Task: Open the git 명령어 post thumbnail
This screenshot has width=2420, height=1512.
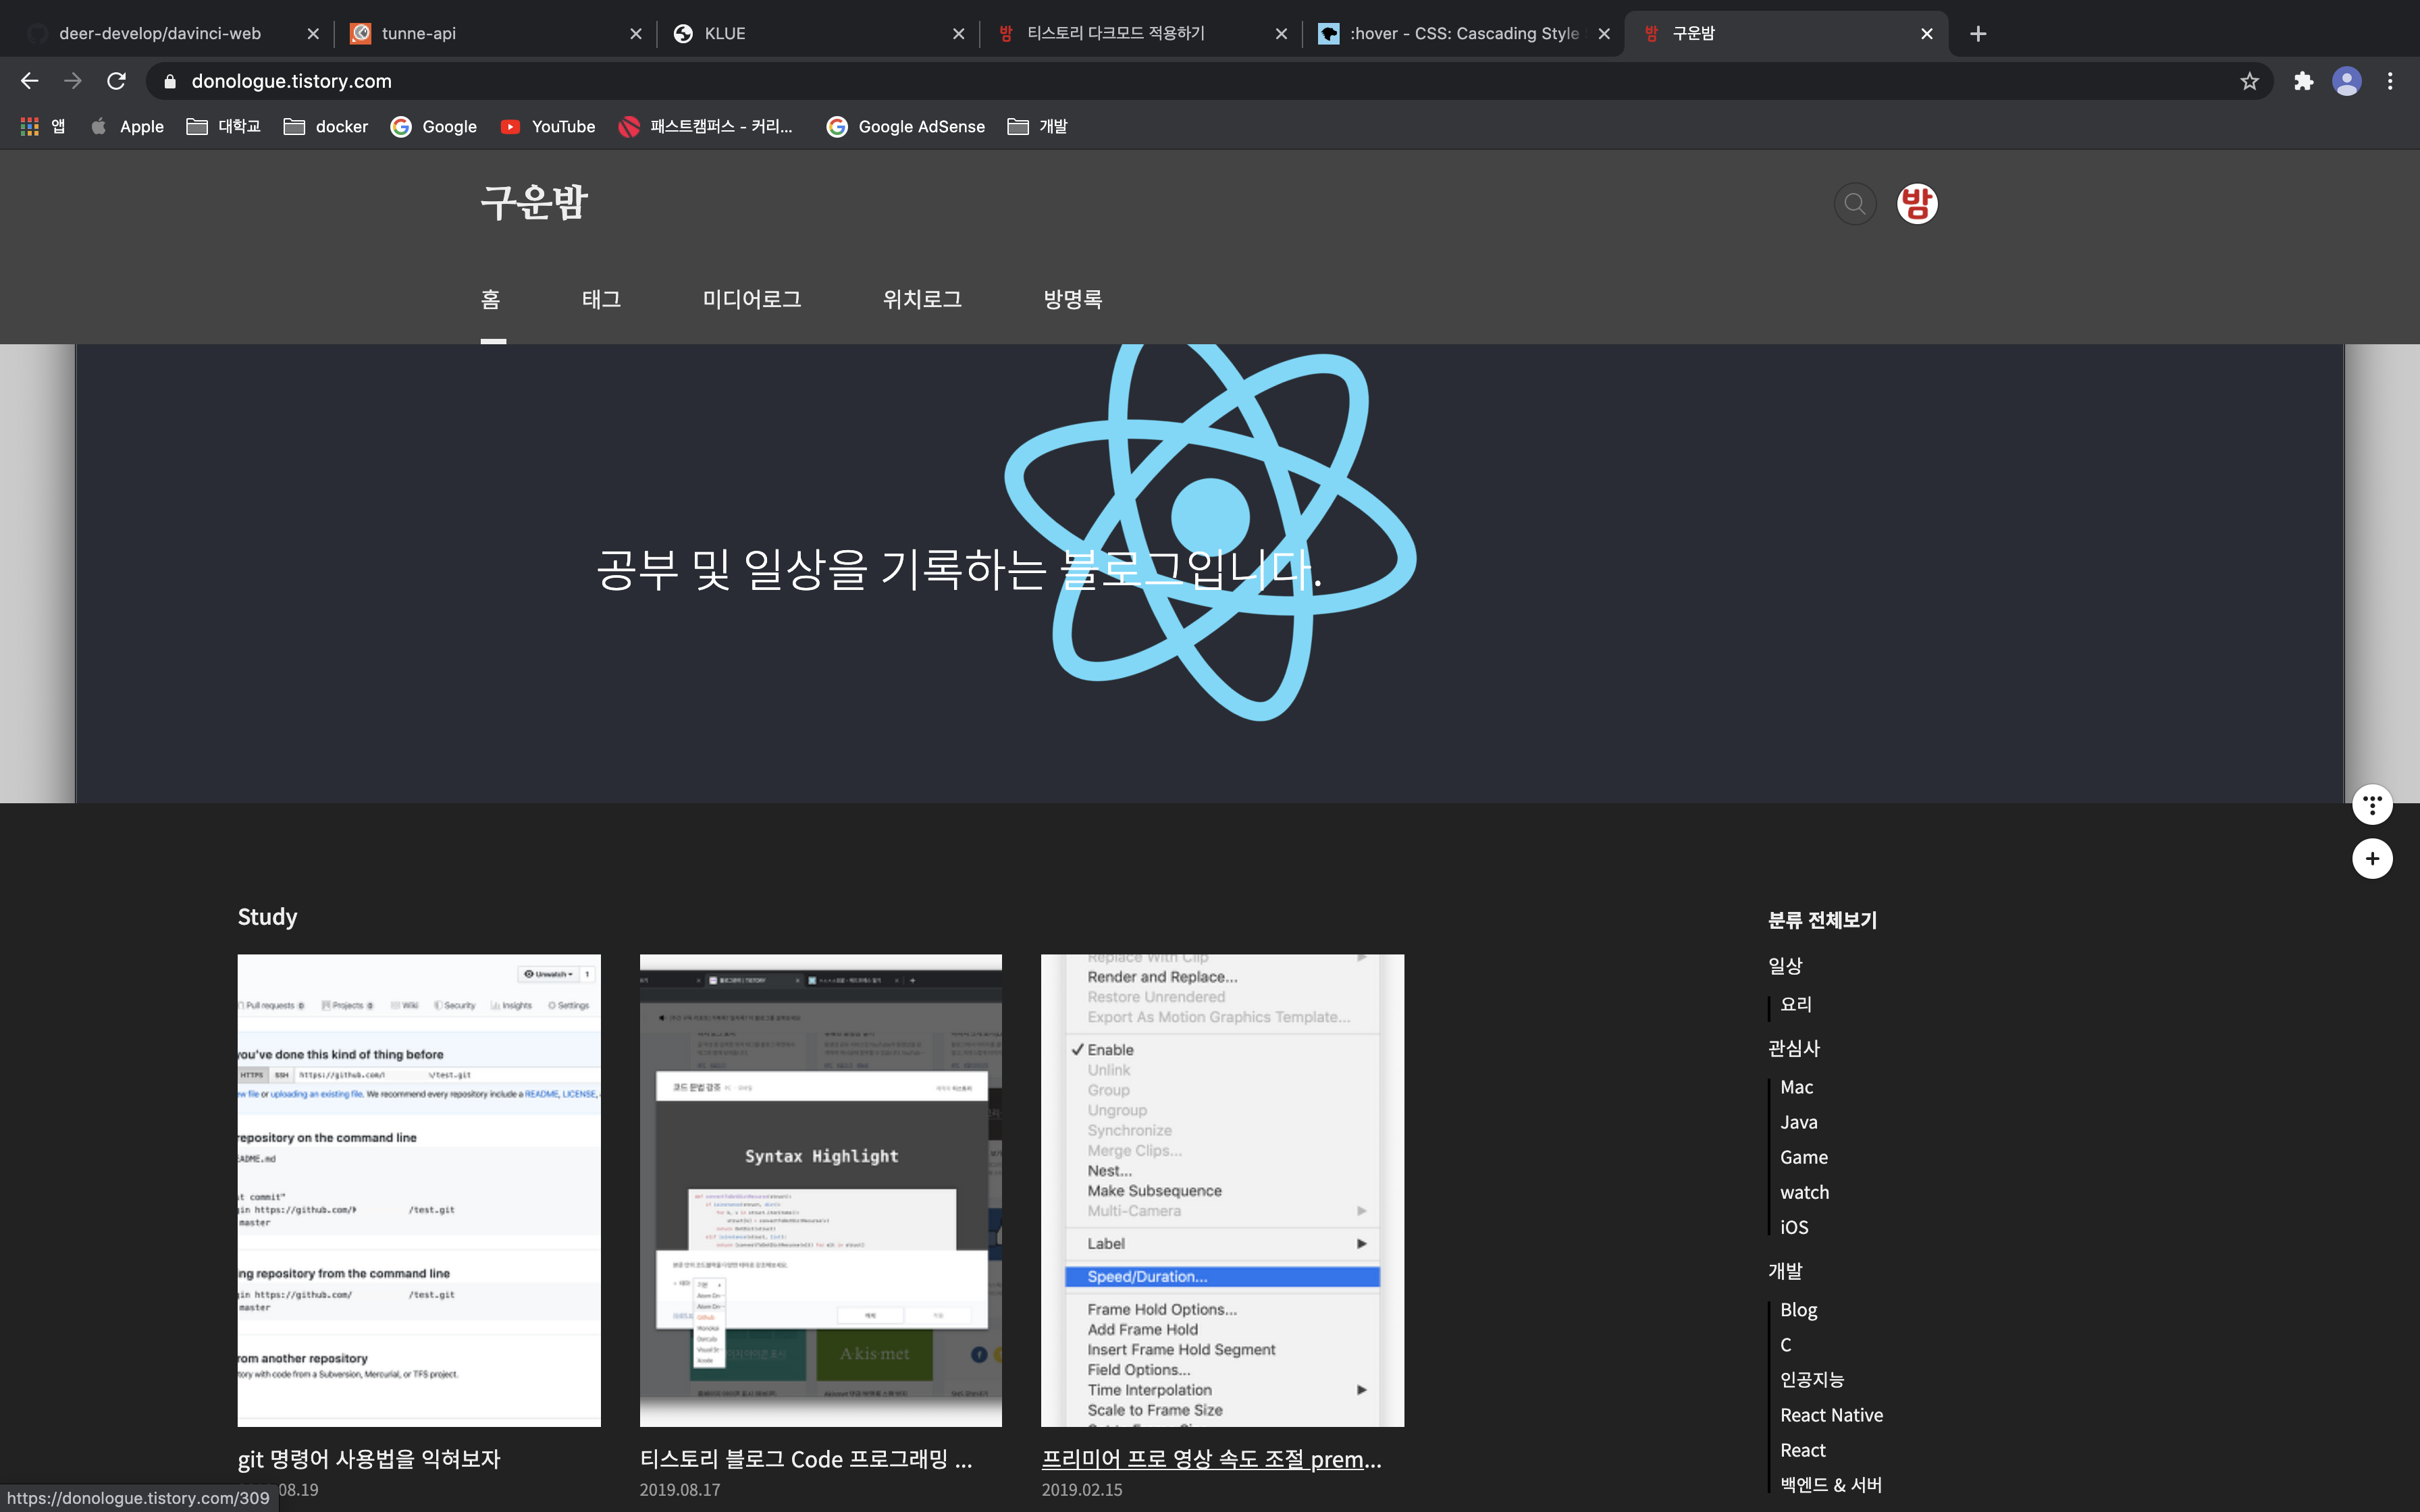Action: click(x=419, y=1190)
